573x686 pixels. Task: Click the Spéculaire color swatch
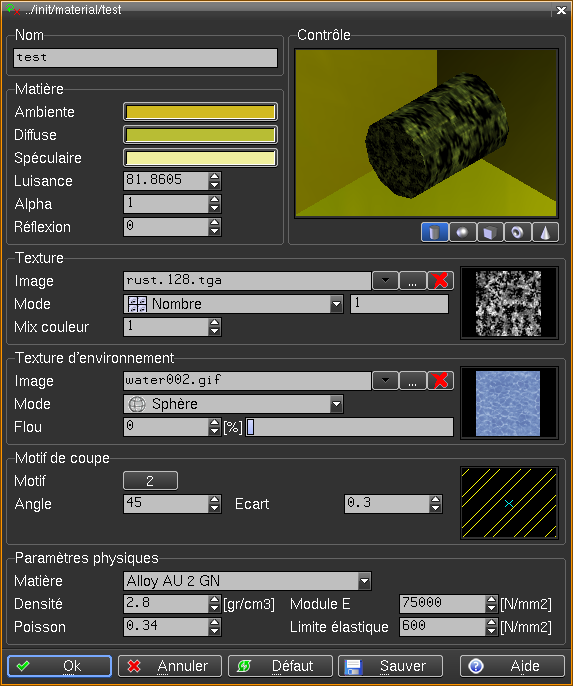point(200,158)
